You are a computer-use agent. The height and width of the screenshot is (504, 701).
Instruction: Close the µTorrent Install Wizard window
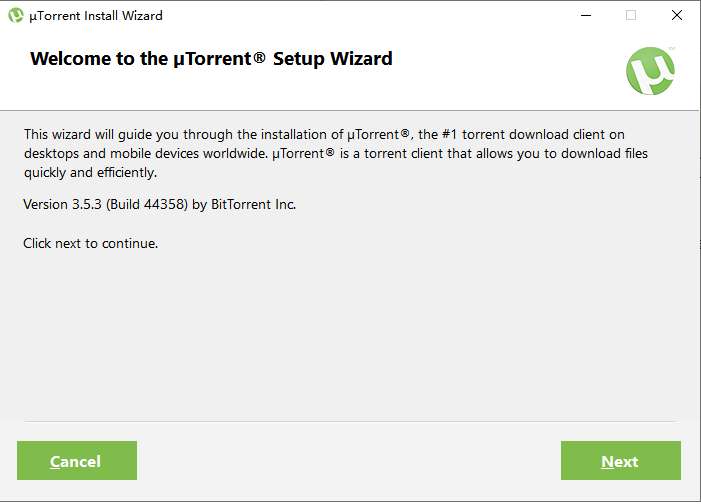pyautogui.click(x=677, y=15)
